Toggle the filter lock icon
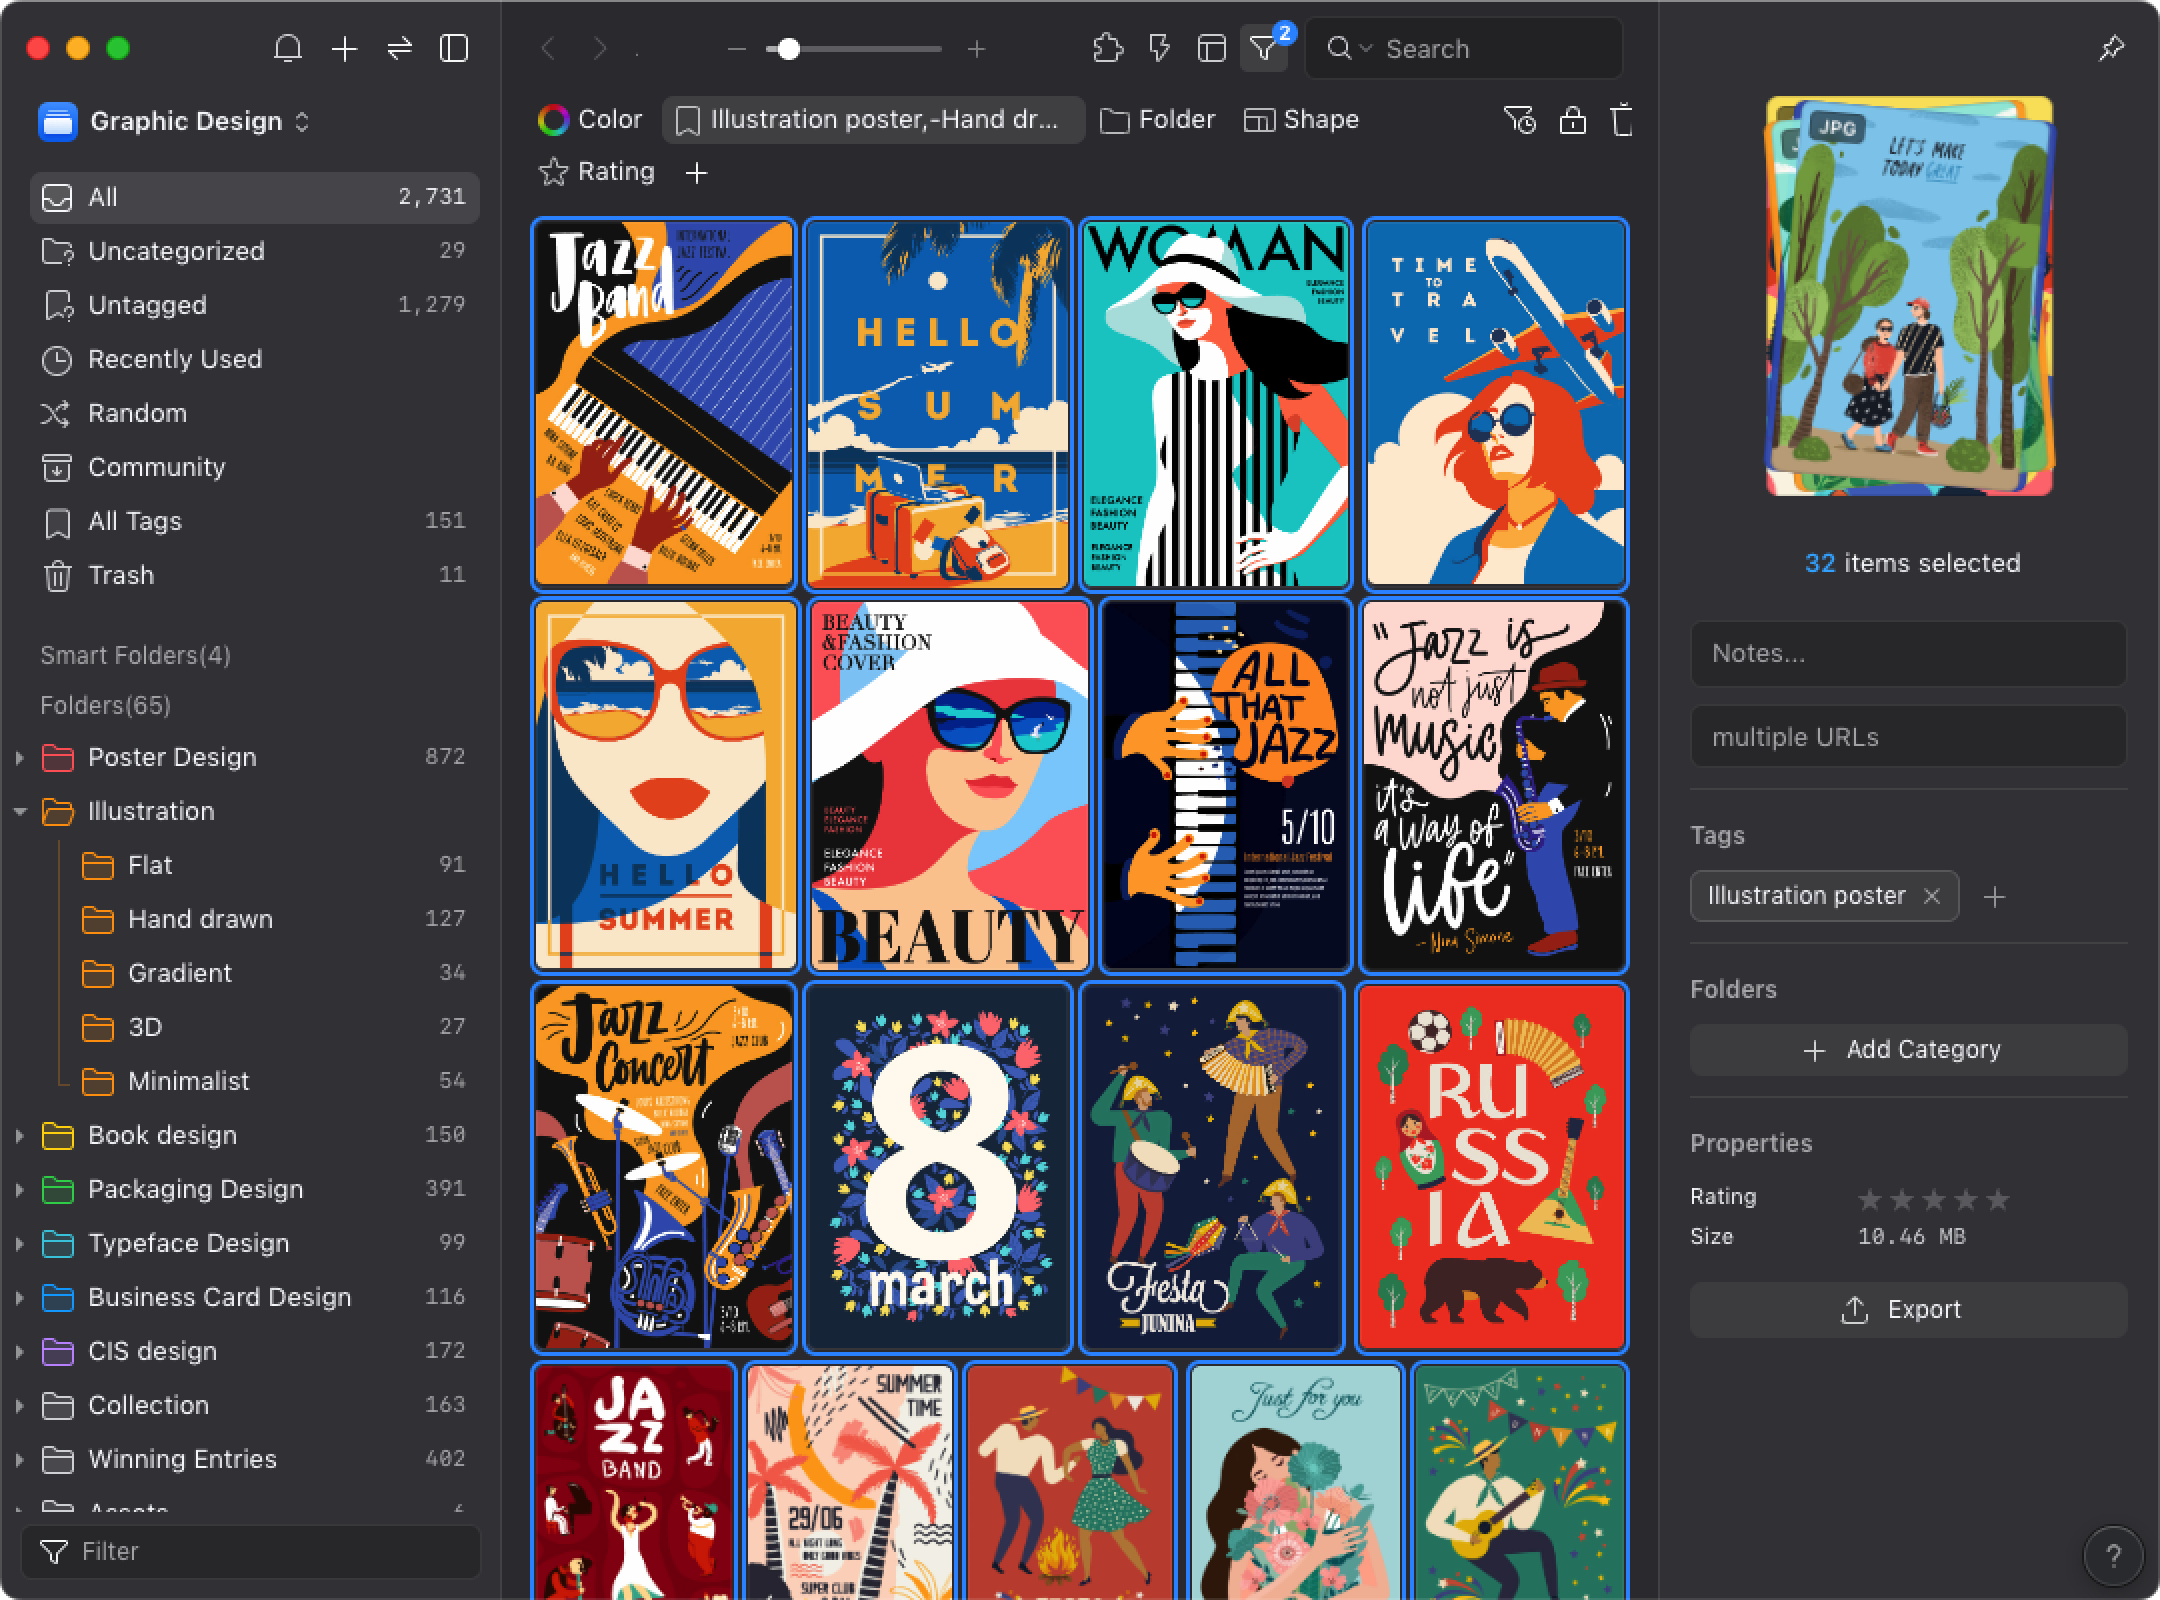This screenshot has width=2160, height=1600. pos(1573,120)
